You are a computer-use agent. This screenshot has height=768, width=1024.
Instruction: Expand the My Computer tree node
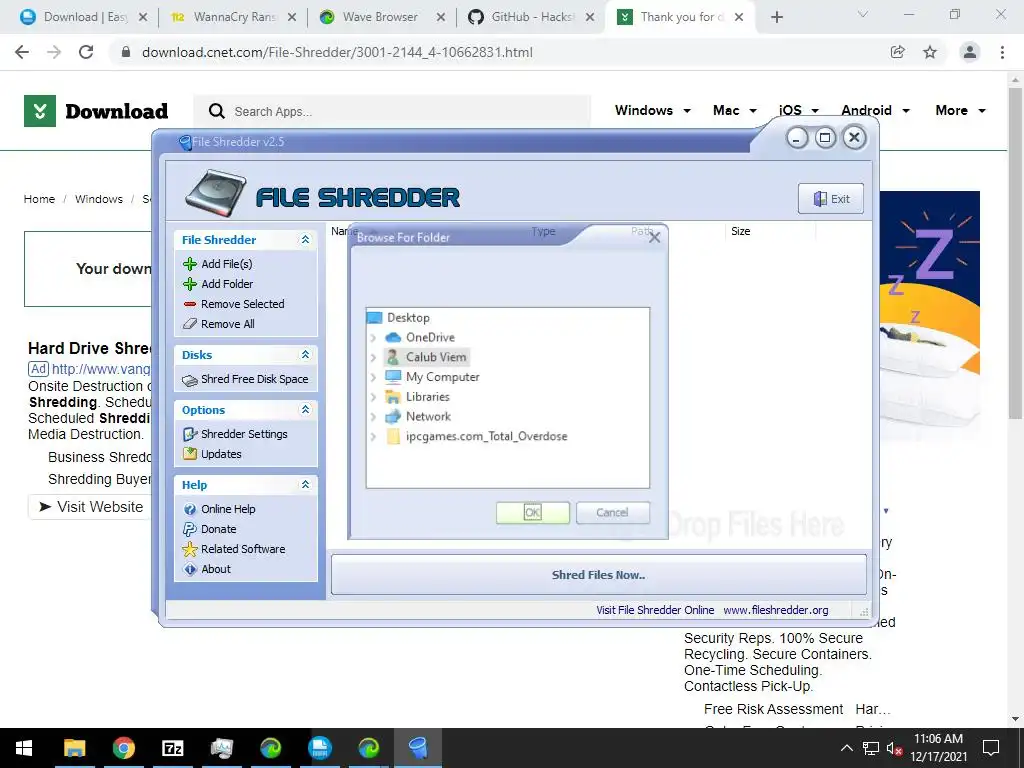point(373,377)
